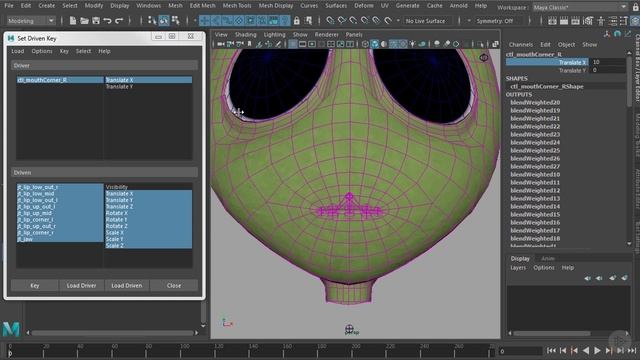The image size is (640, 360).
Task: Toggle the Channel Box panel icon
Action: (x=635, y=21)
